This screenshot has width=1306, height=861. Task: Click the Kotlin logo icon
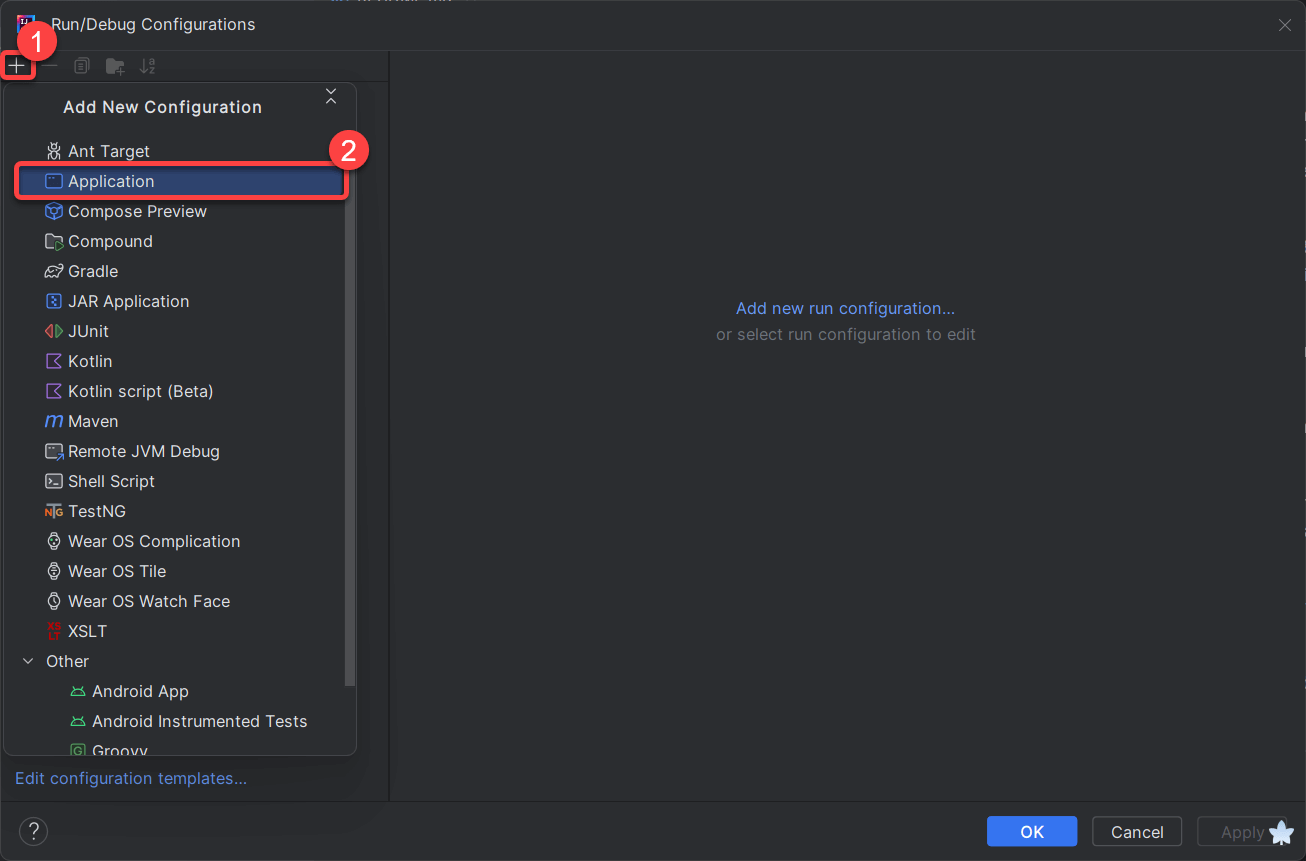[54, 361]
